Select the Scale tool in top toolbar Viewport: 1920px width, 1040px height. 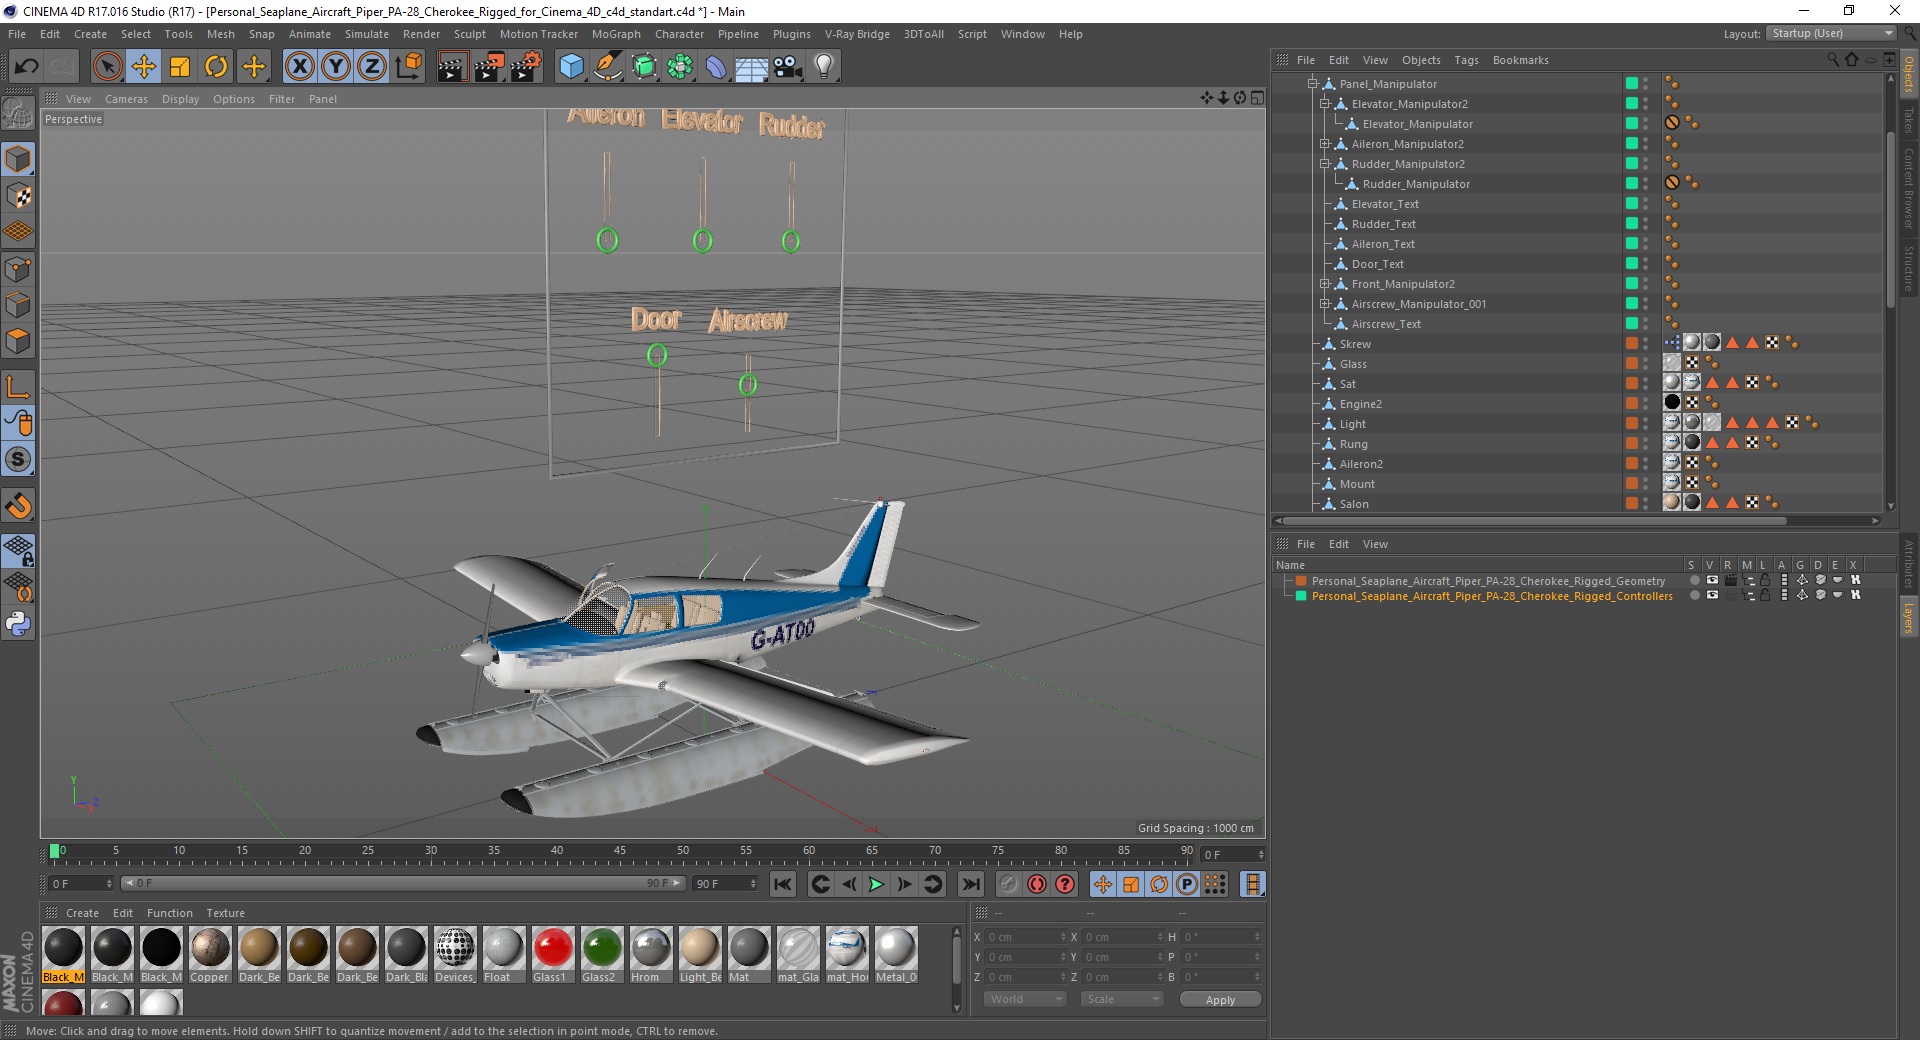(x=180, y=67)
